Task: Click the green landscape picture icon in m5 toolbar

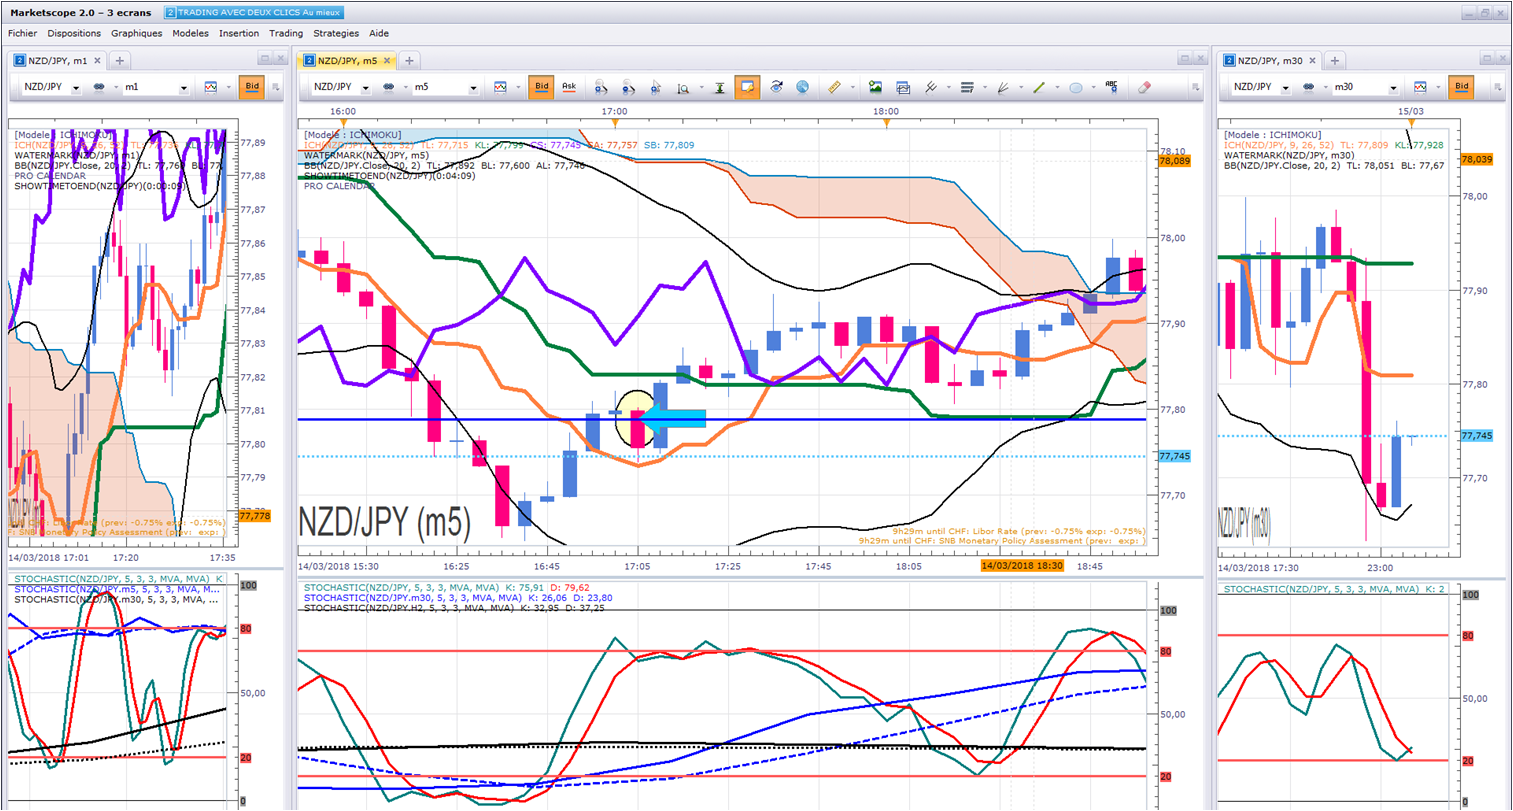Action: 875,87
